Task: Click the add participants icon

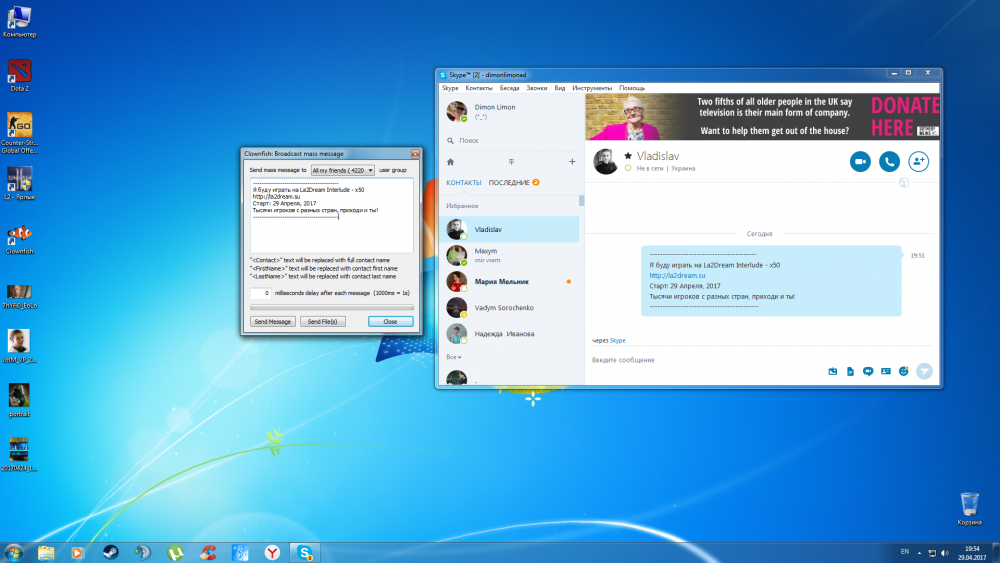Action: [918, 161]
